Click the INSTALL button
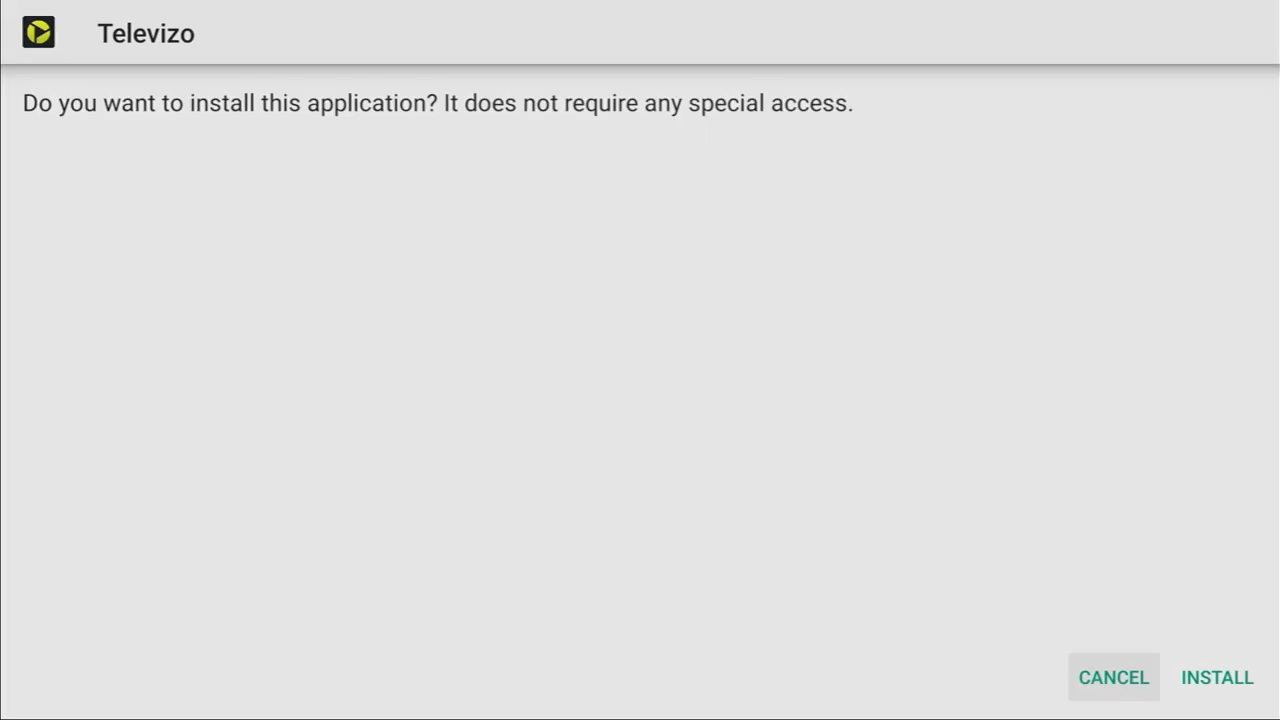Viewport: 1280px width, 720px height. pyautogui.click(x=1217, y=677)
